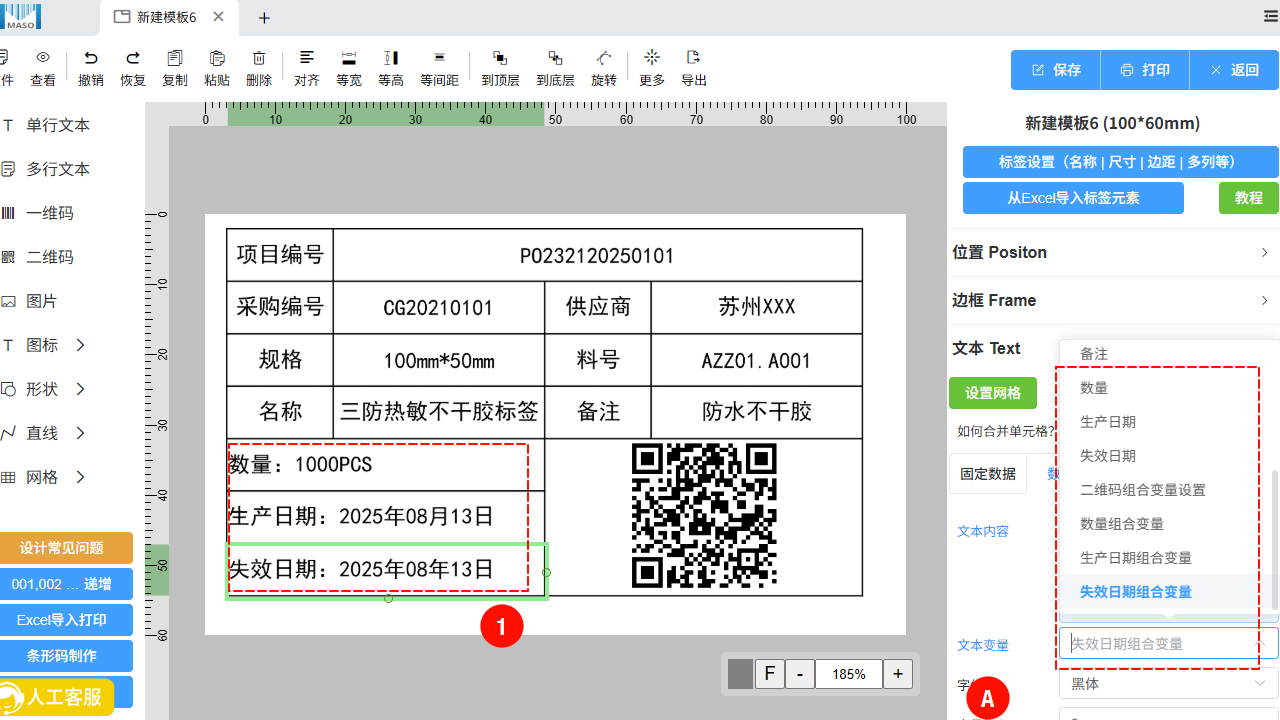Redo with the 恢复 icon
Screen dimensions: 1280x720
tap(133, 58)
